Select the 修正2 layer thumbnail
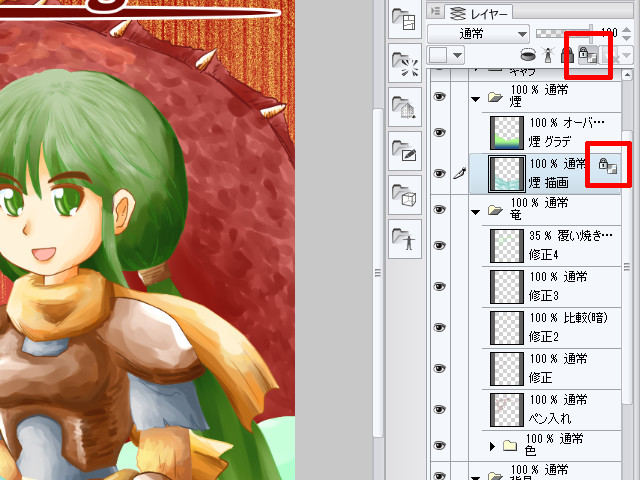Viewport: 640px width, 480px height. (x=507, y=328)
